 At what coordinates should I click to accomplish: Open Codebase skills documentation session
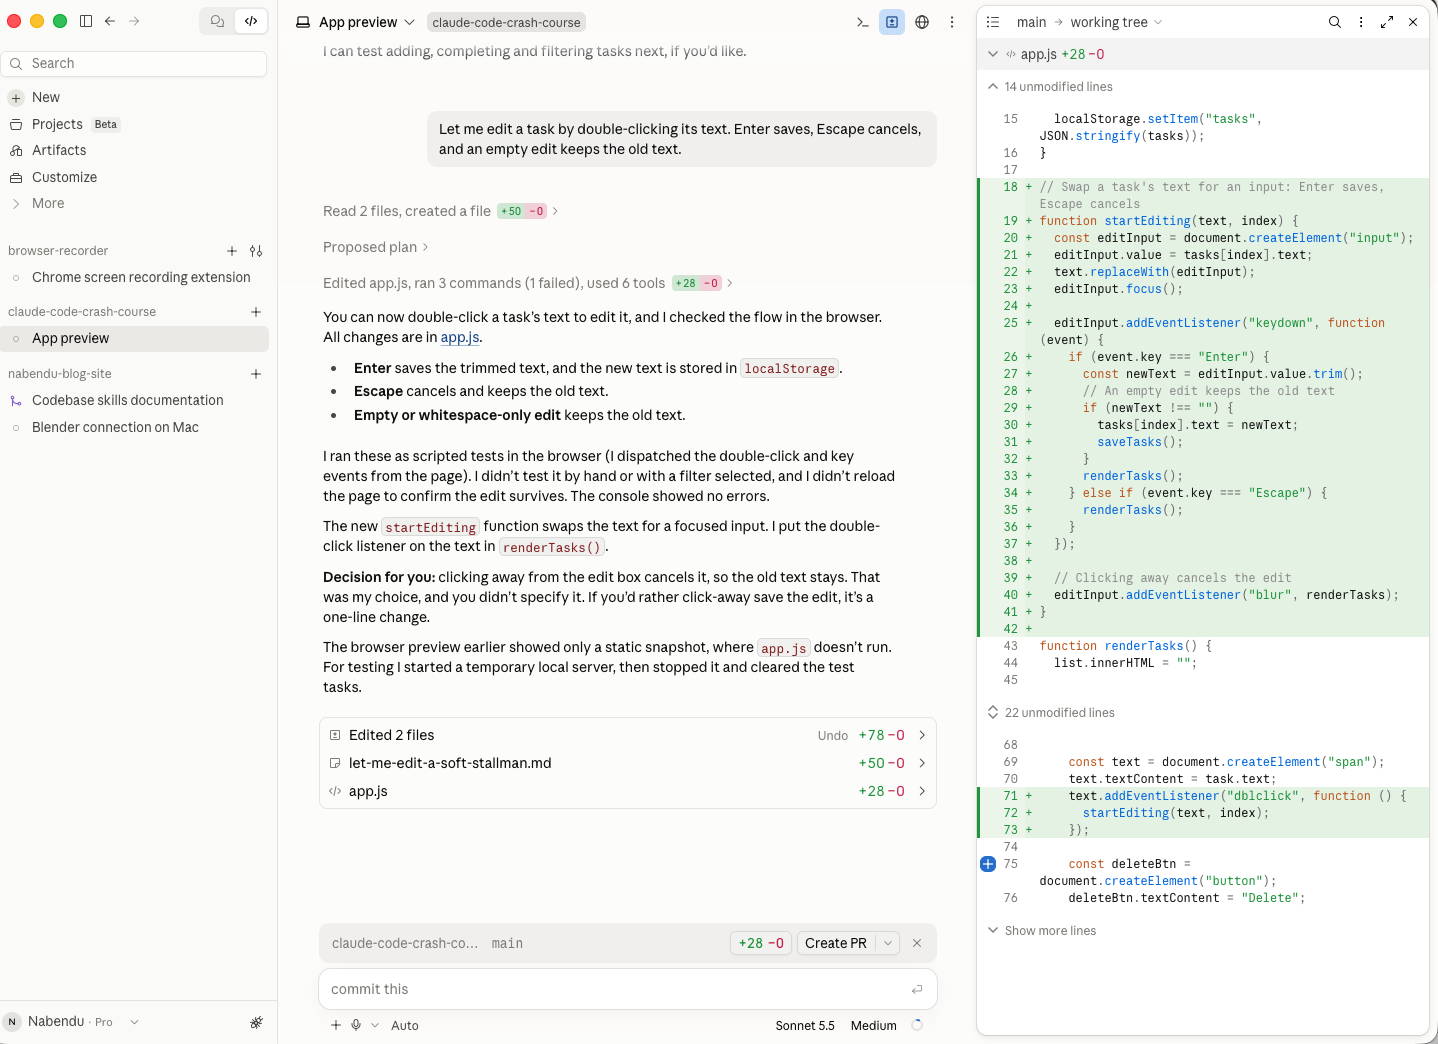click(x=135, y=400)
